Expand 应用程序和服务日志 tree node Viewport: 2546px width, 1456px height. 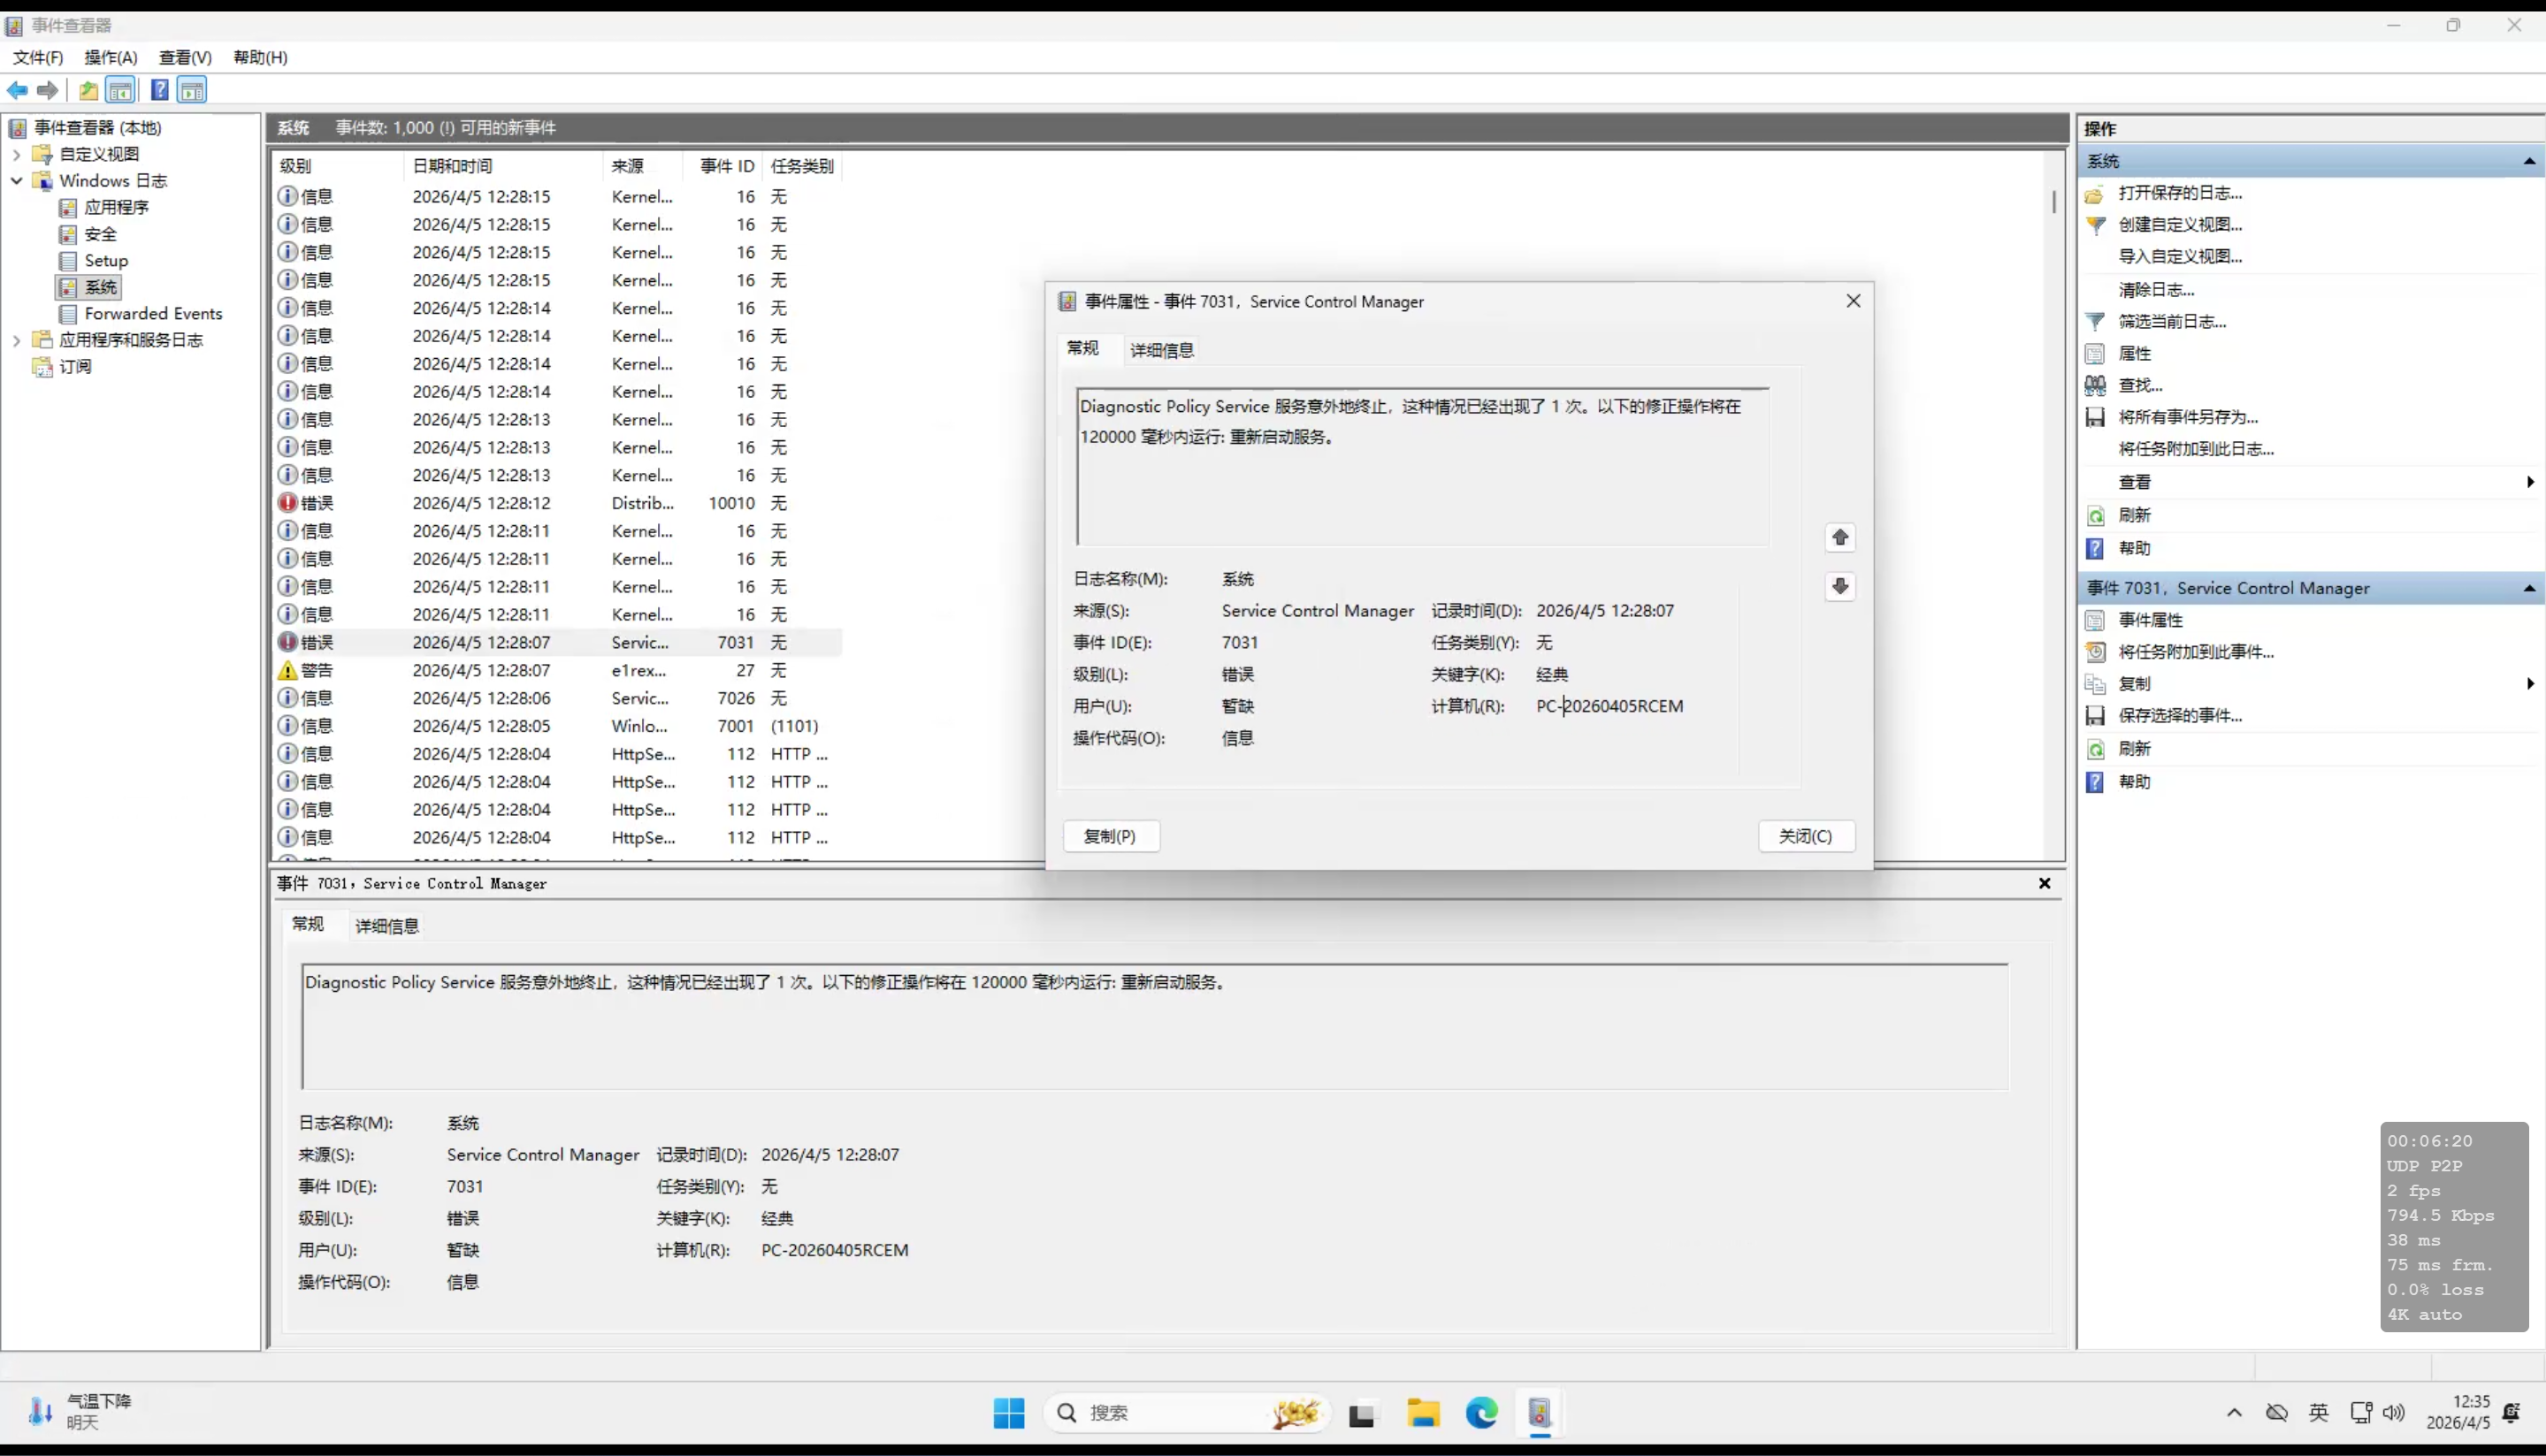tap(17, 340)
